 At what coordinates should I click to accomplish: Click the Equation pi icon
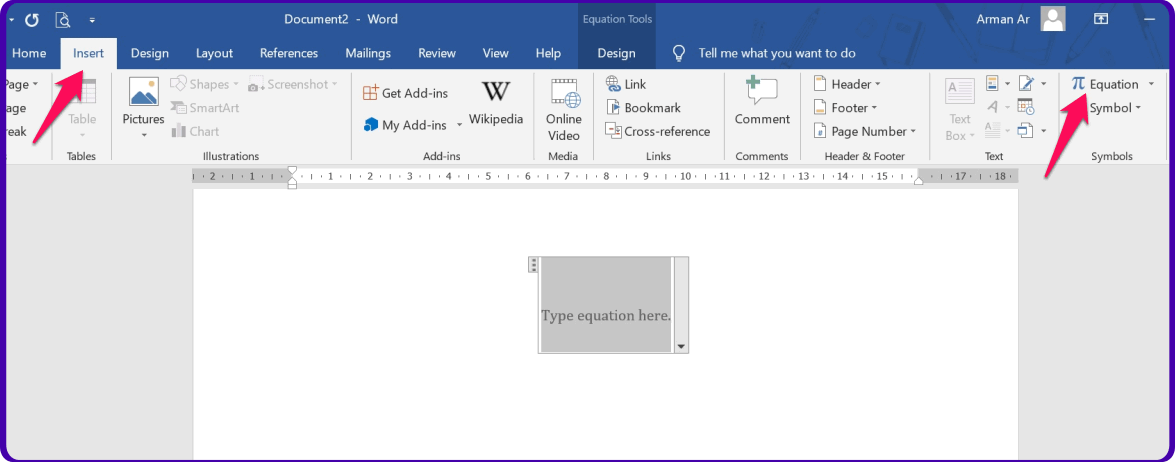pyautogui.click(x=1078, y=84)
